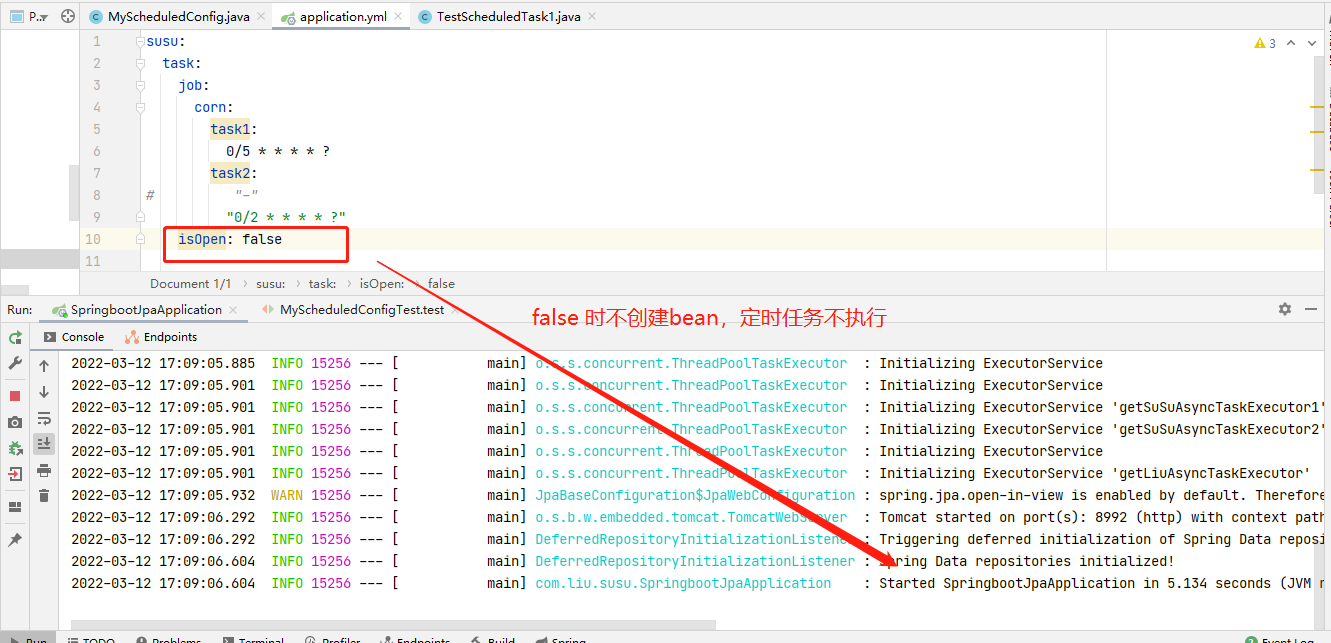
Task: Pin the Run tool window
Action: [14, 539]
